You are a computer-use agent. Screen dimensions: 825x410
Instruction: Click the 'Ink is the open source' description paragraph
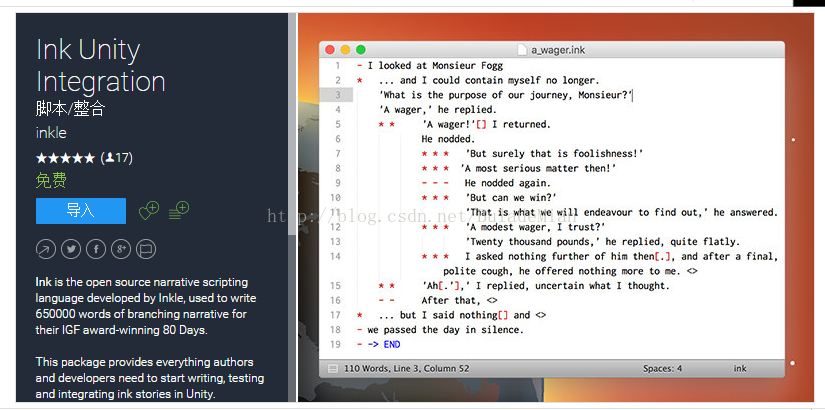[146, 306]
